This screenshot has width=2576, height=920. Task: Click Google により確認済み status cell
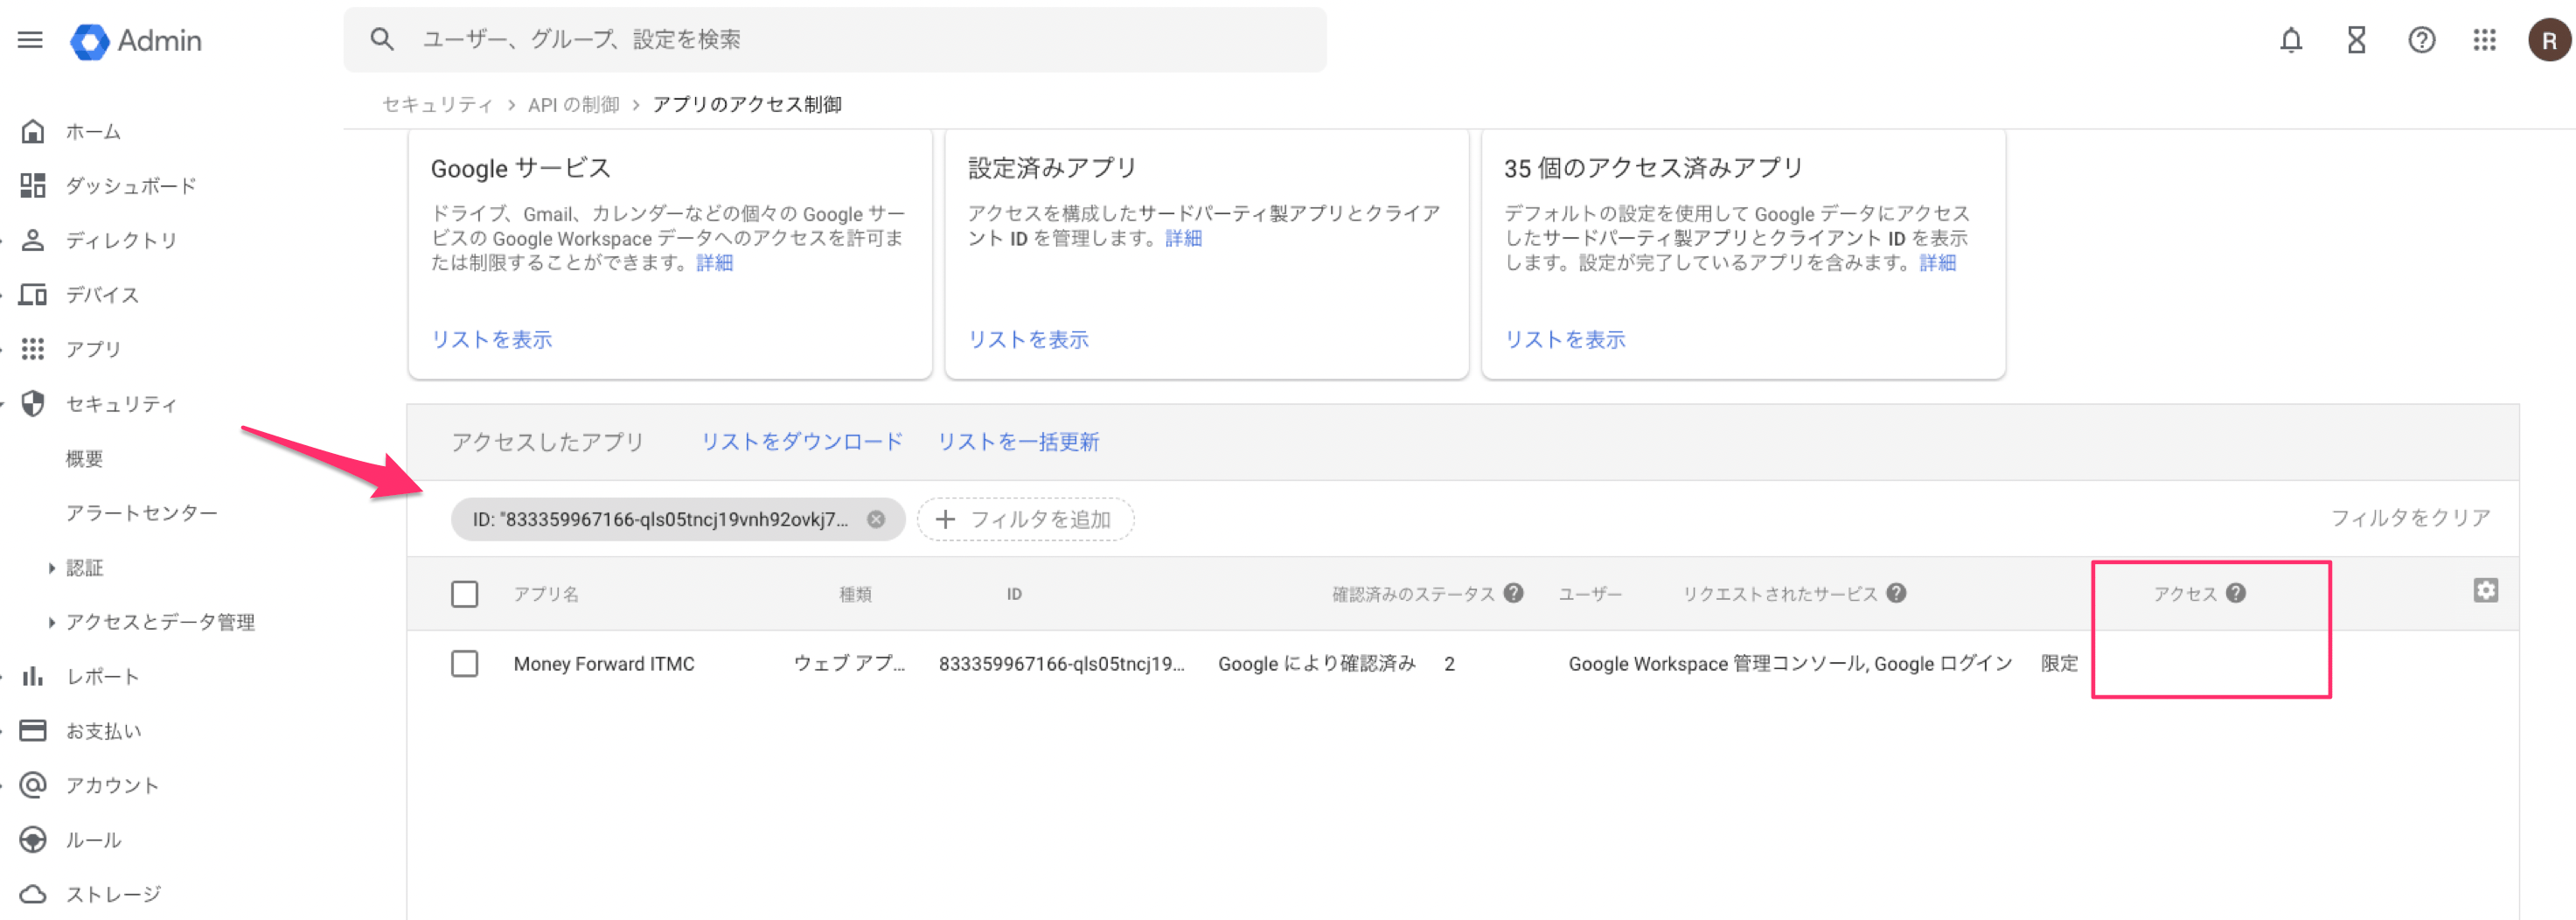[1317, 663]
